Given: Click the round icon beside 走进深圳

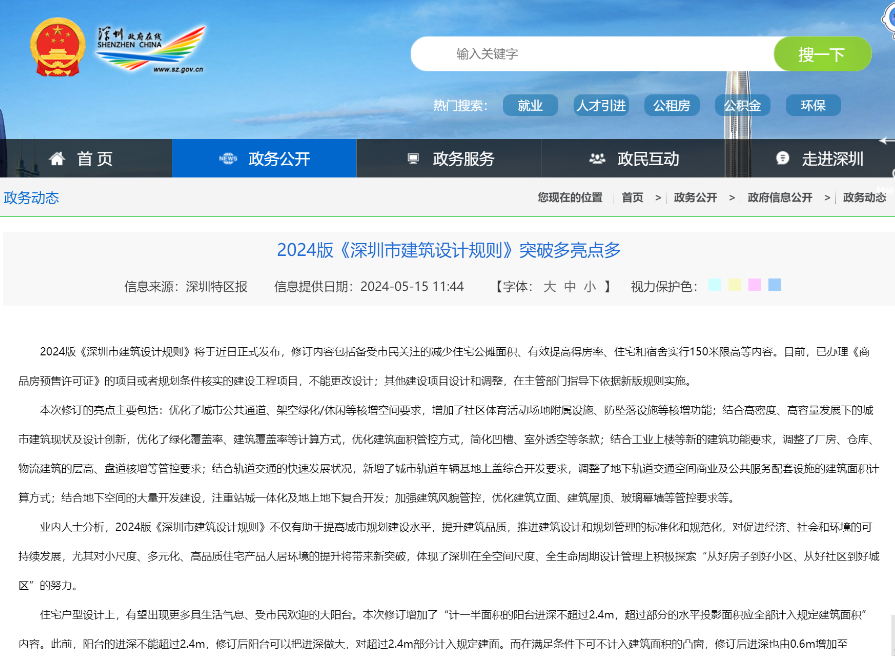Looking at the screenshot, I should coord(783,158).
